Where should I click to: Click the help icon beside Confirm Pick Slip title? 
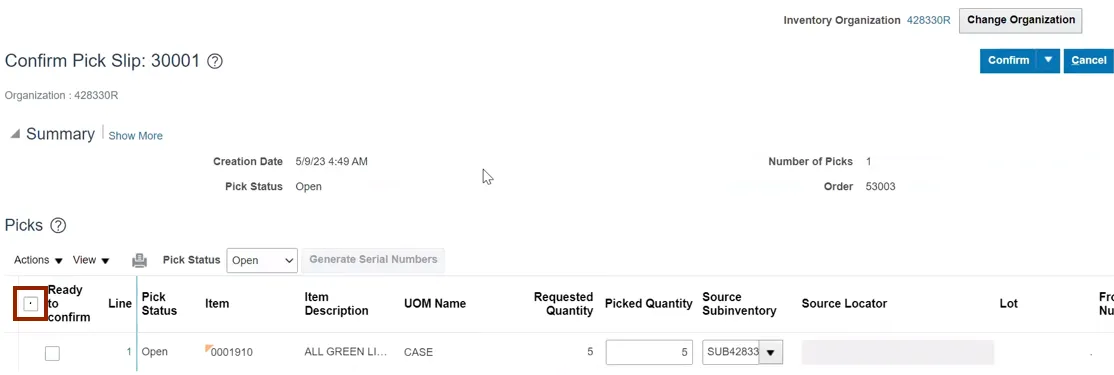(x=215, y=61)
